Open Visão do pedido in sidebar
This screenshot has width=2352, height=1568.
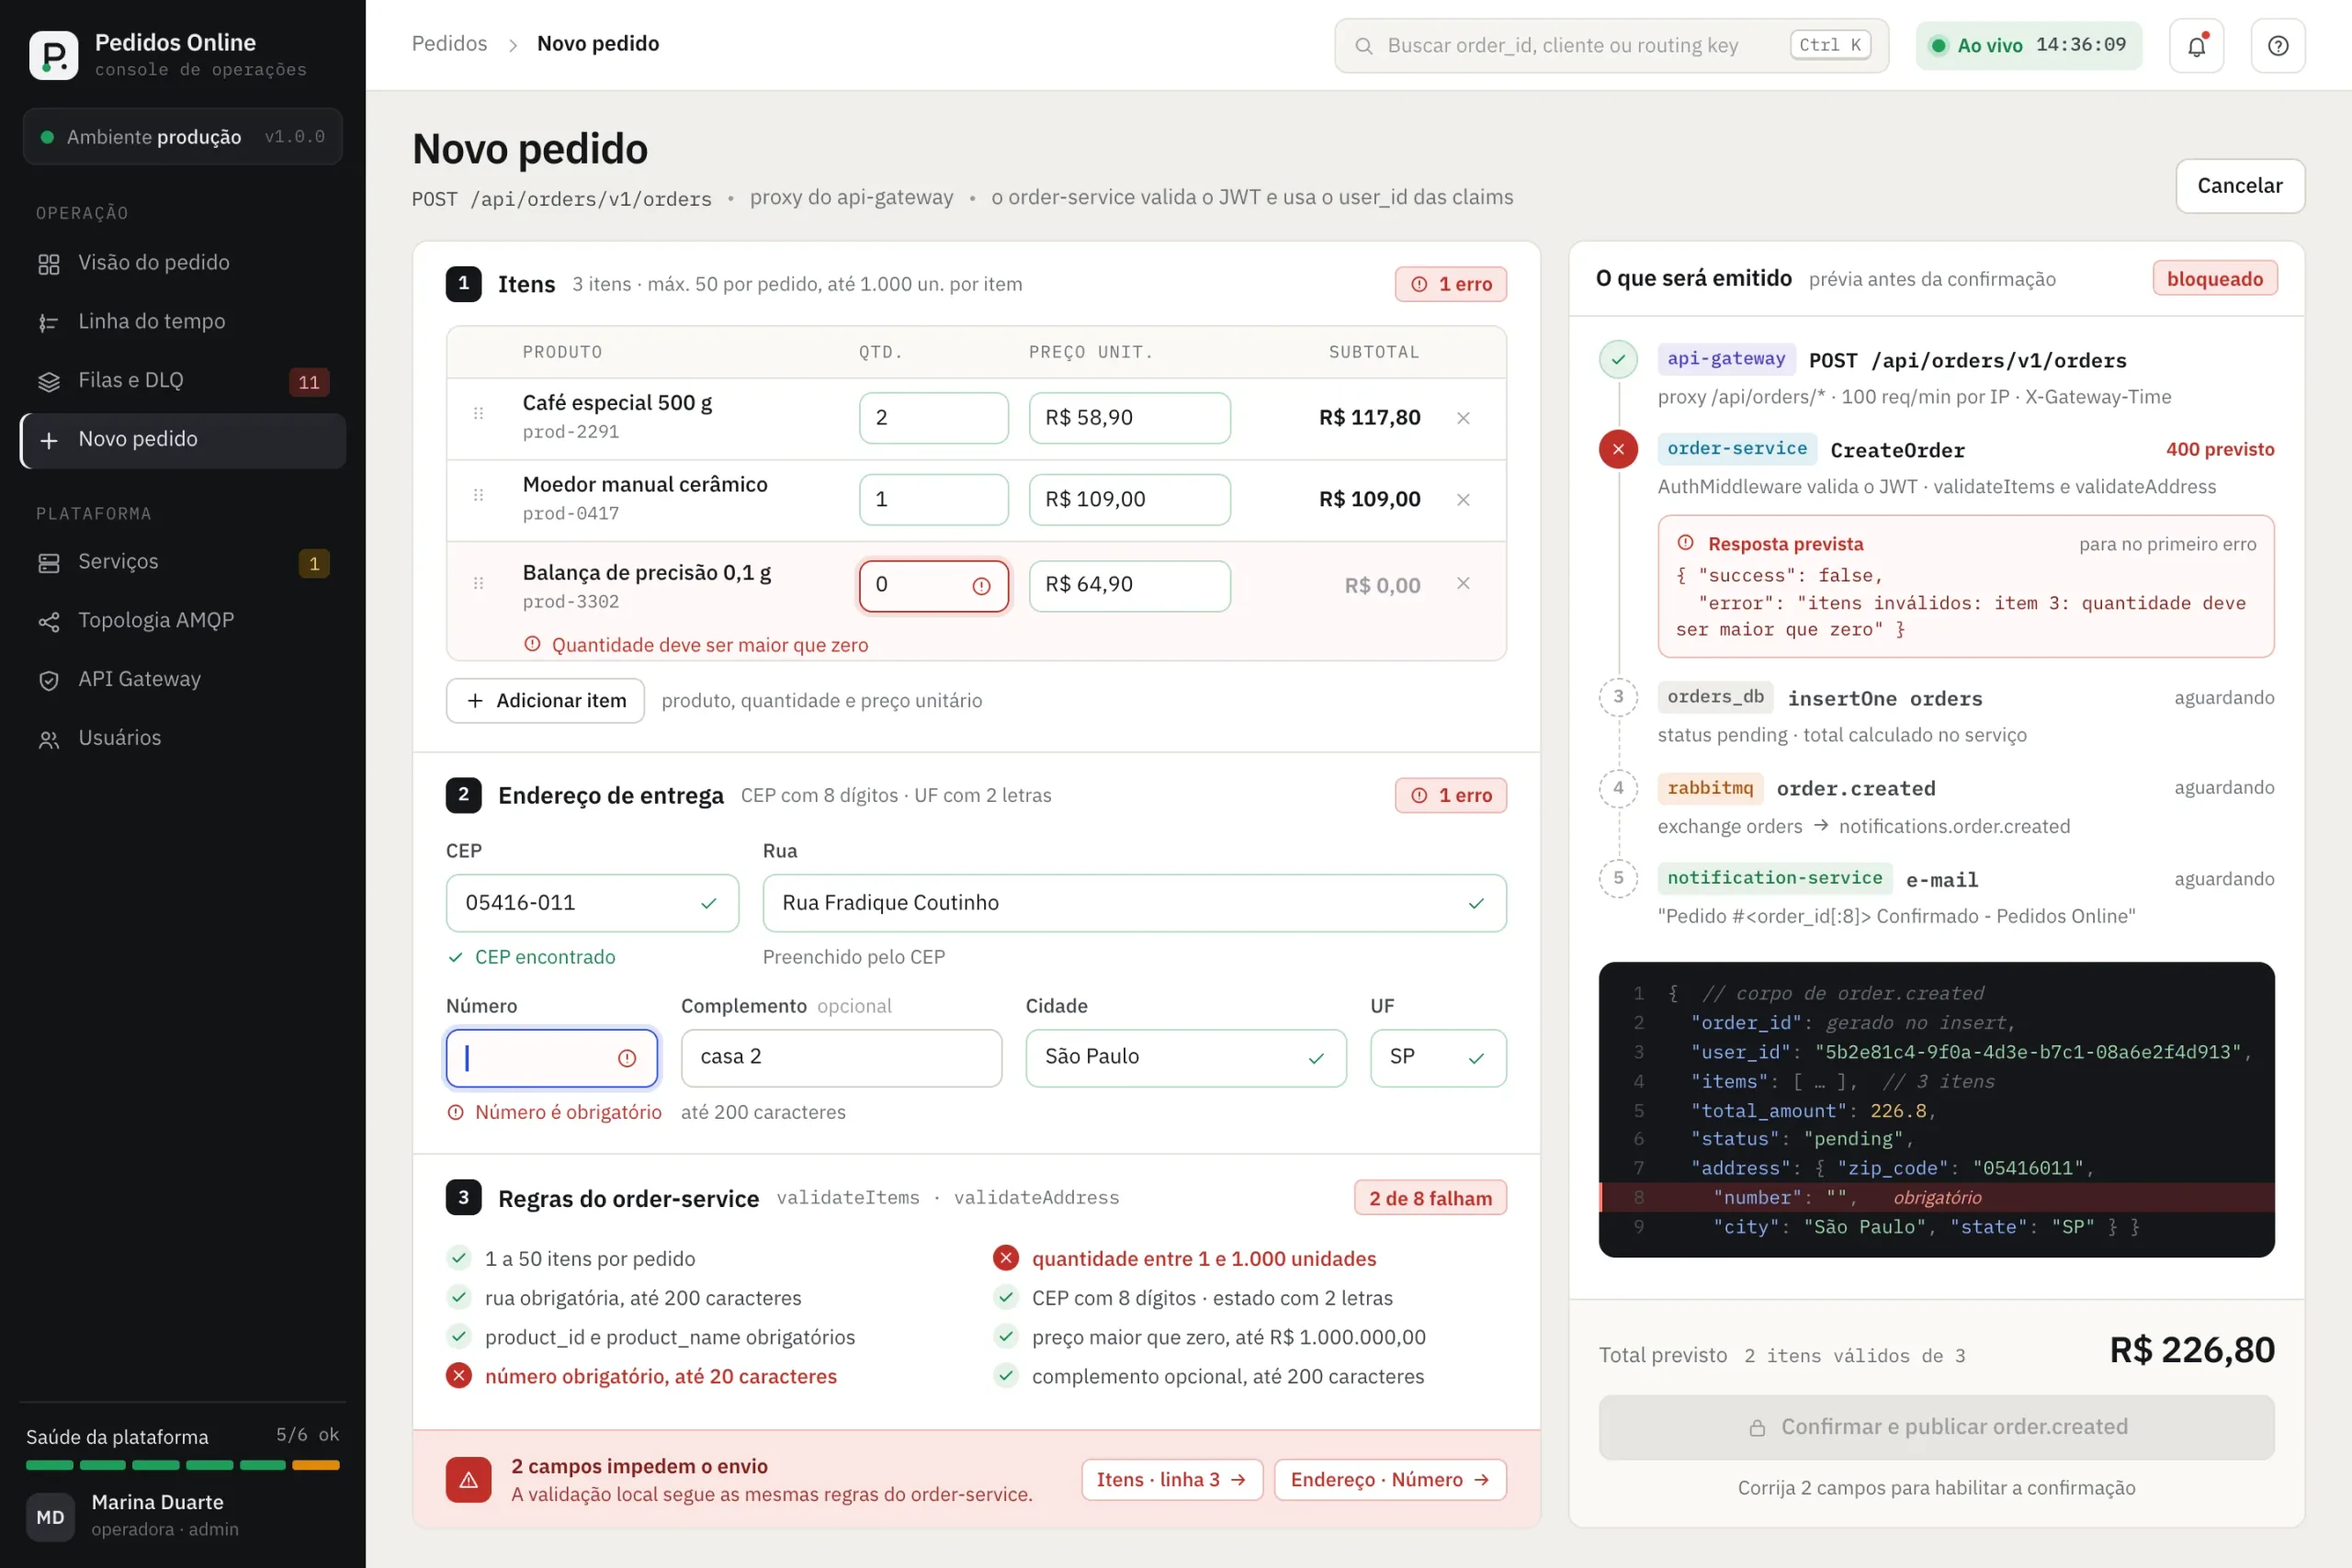[x=183, y=263]
